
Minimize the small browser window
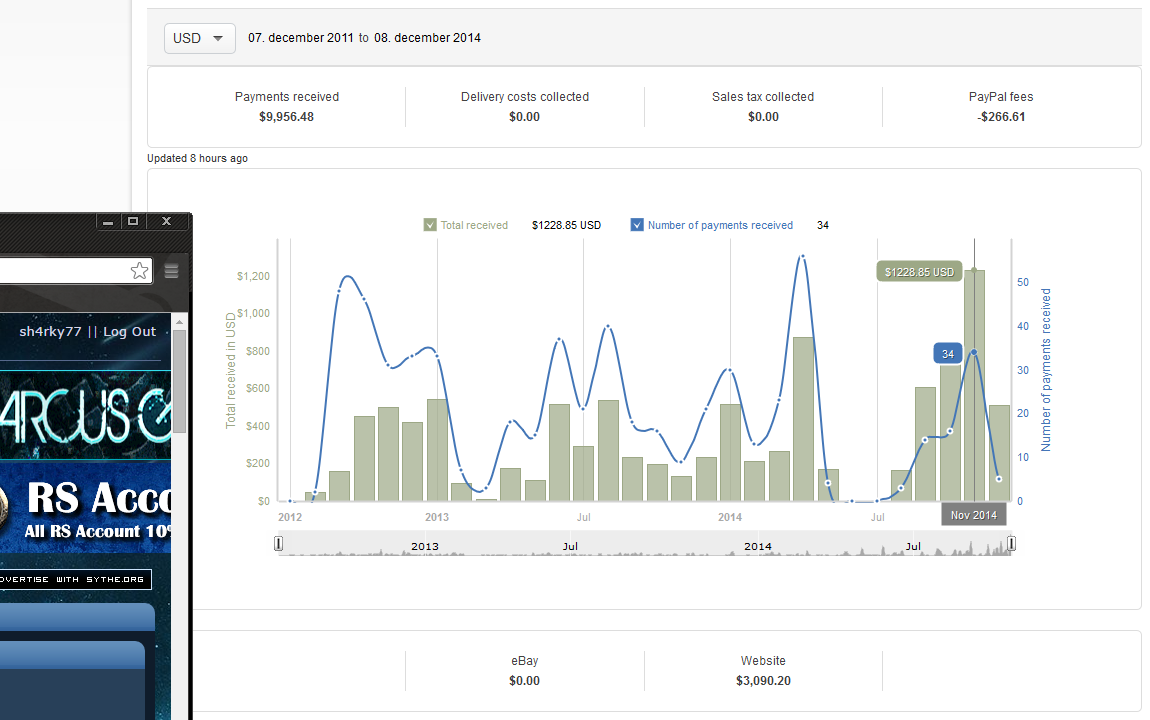[x=108, y=221]
